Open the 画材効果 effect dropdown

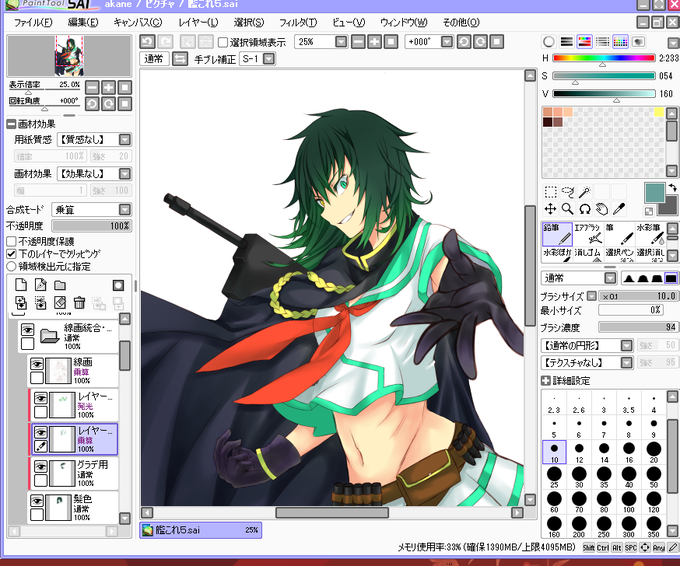[x=125, y=174]
